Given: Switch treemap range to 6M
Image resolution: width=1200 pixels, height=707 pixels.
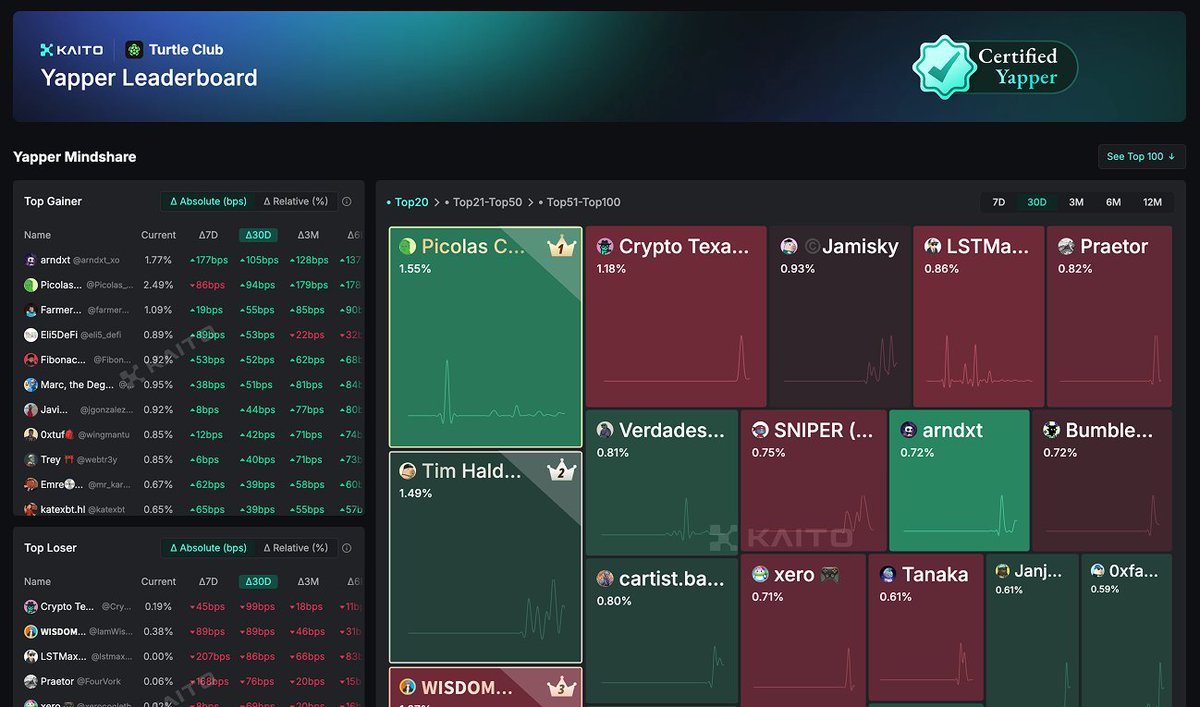Looking at the screenshot, I should tap(1113, 202).
